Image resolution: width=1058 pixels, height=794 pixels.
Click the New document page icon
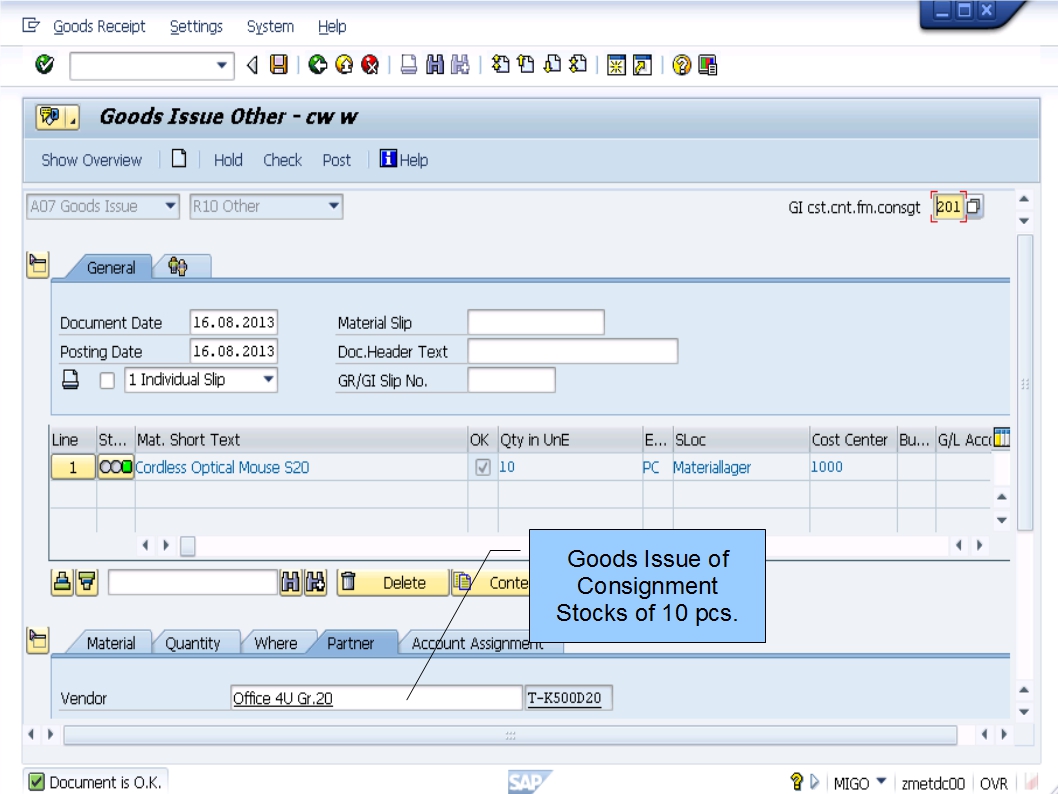tap(179, 159)
